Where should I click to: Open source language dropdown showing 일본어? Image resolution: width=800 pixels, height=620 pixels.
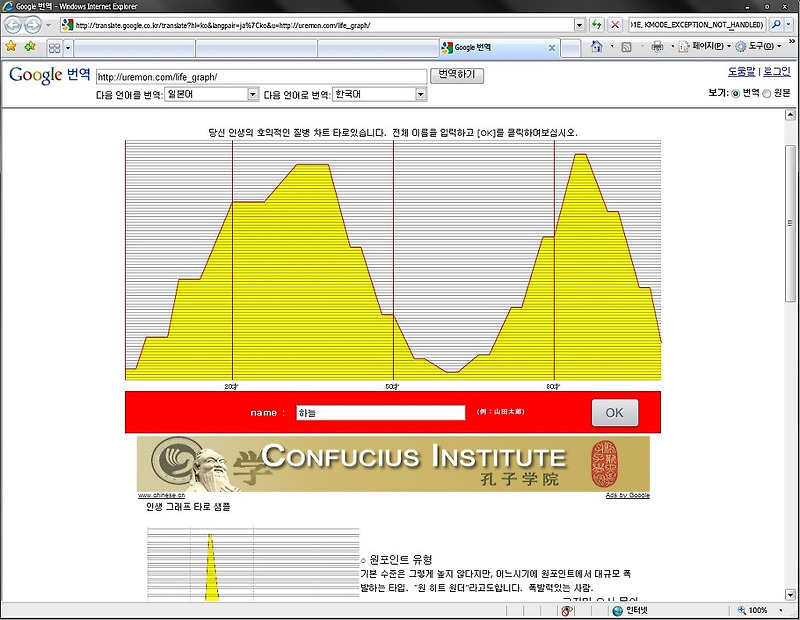point(211,94)
